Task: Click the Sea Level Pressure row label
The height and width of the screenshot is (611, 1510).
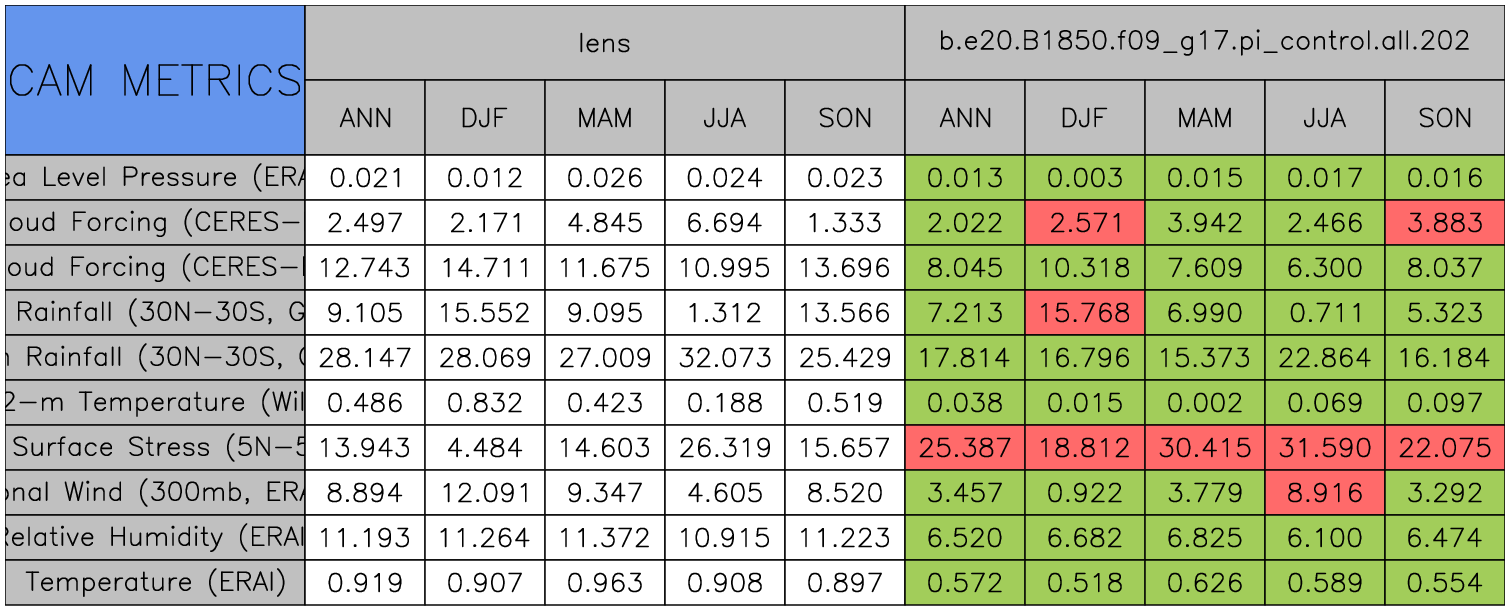Action: tap(155, 178)
